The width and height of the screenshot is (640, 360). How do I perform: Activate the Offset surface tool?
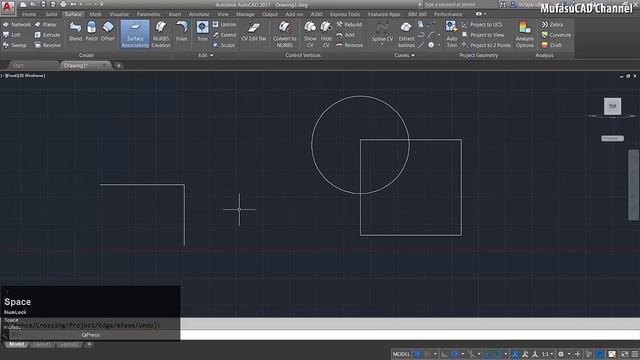point(108,31)
